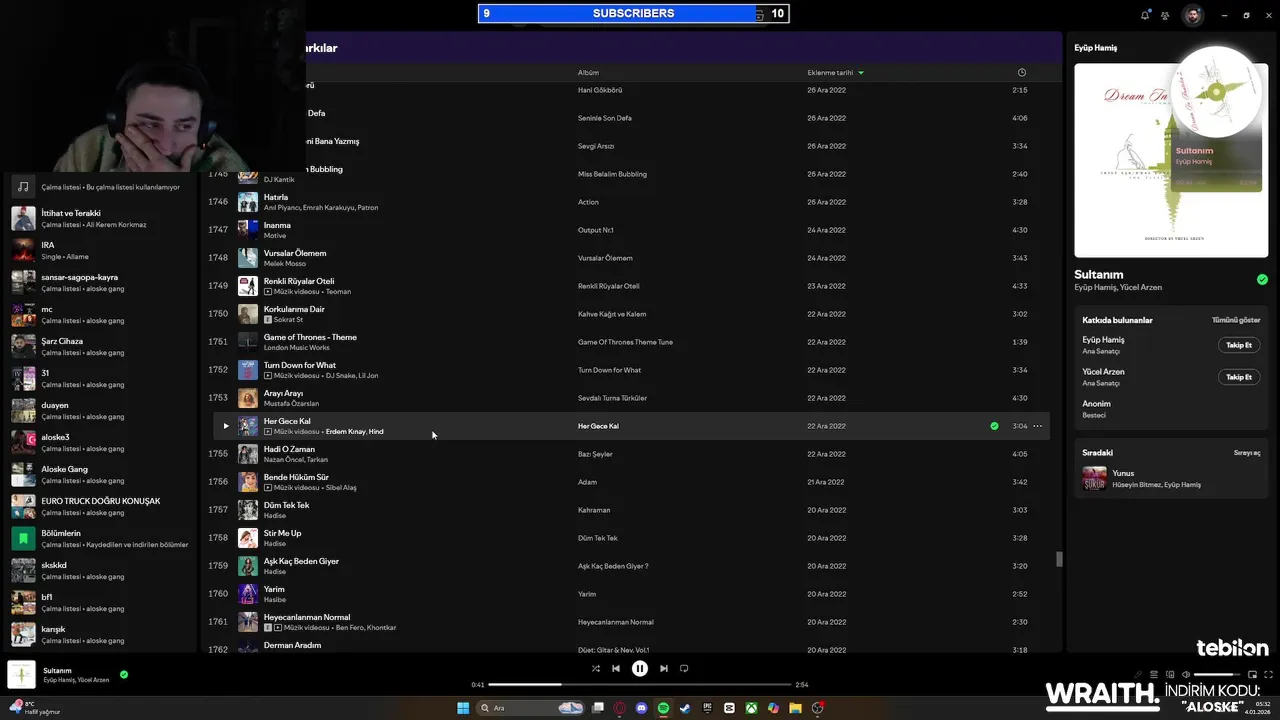Open OBS Studio from the taskbar
1280x720 pixels.
(x=817, y=708)
